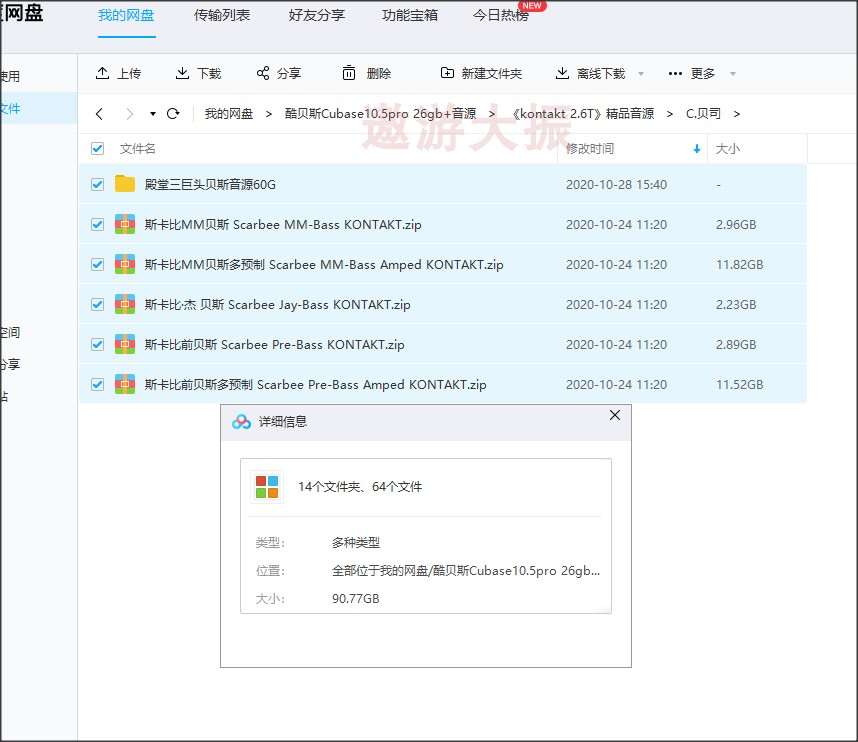
Task: Click the 离线下载 button label
Action: 601,73
